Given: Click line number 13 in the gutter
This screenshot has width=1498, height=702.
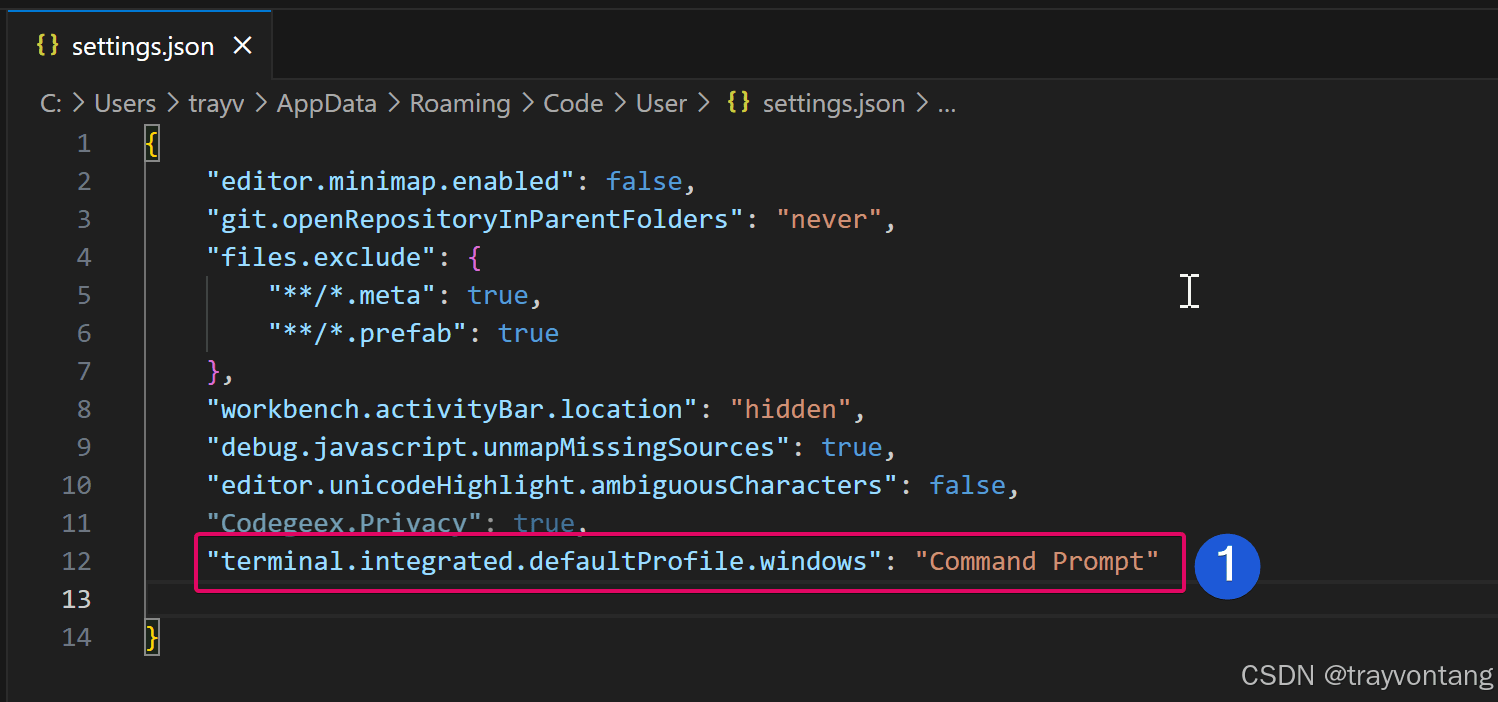Looking at the screenshot, I should tap(76, 599).
